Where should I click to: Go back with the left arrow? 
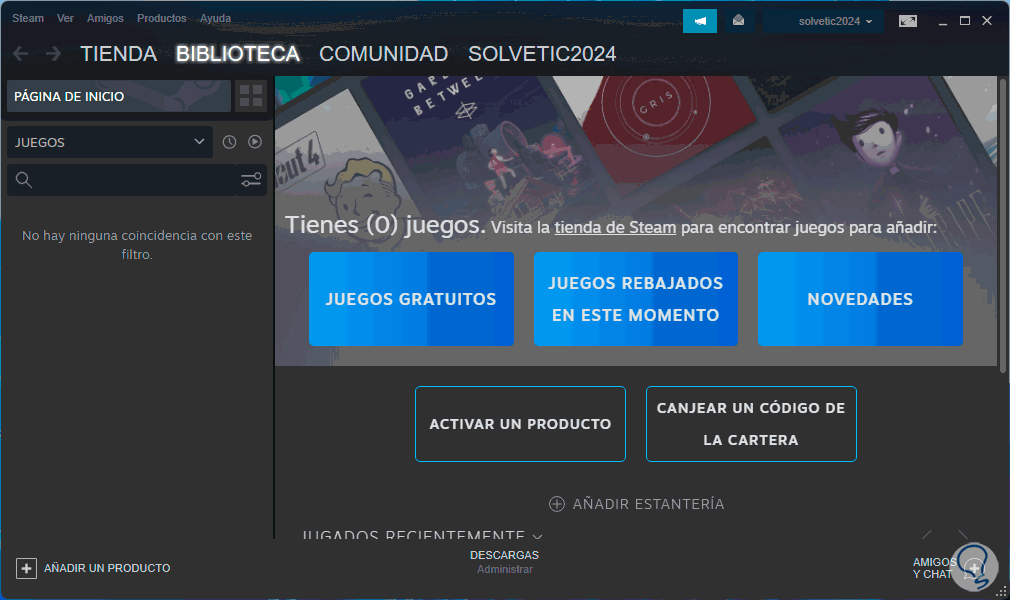[21, 53]
